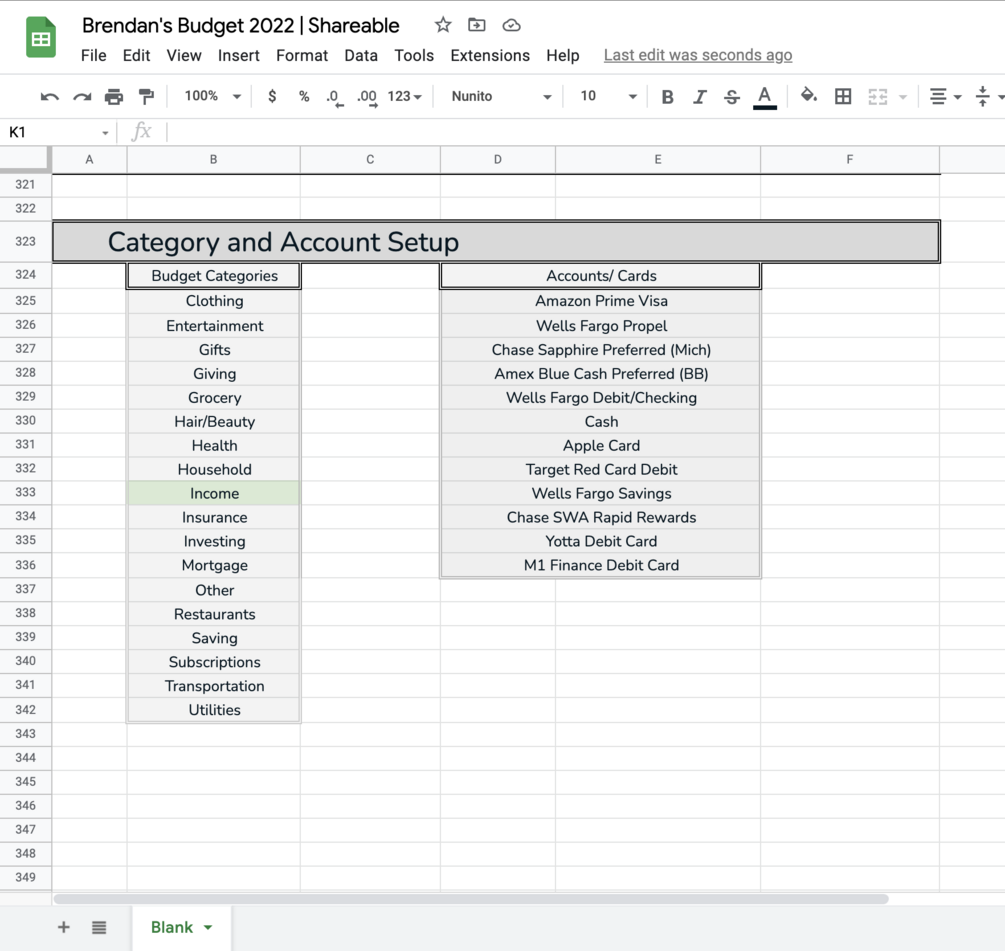Screen dimensions: 1005x951
Task: Toggle italic formatting
Action: point(699,97)
